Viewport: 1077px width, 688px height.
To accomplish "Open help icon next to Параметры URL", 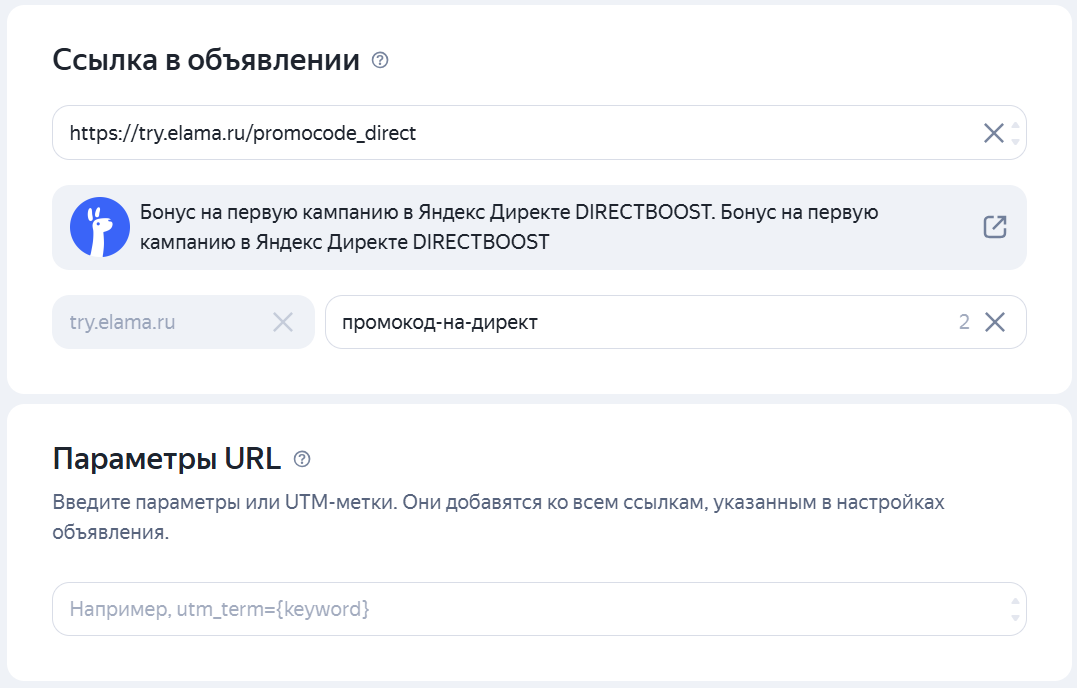I will pyautogui.click(x=302, y=459).
